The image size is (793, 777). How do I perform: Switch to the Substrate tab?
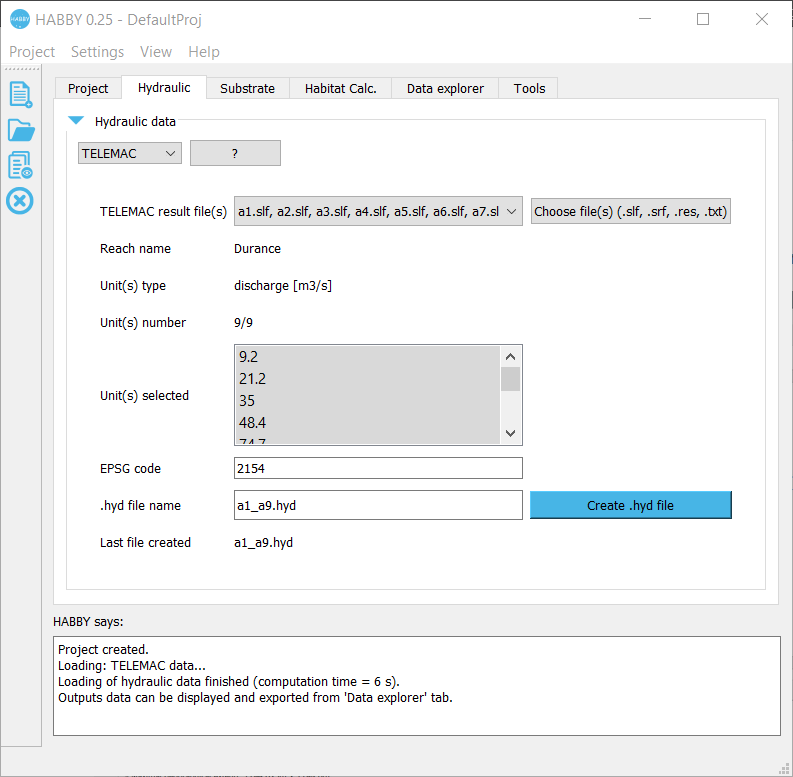click(x=247, y=89)
